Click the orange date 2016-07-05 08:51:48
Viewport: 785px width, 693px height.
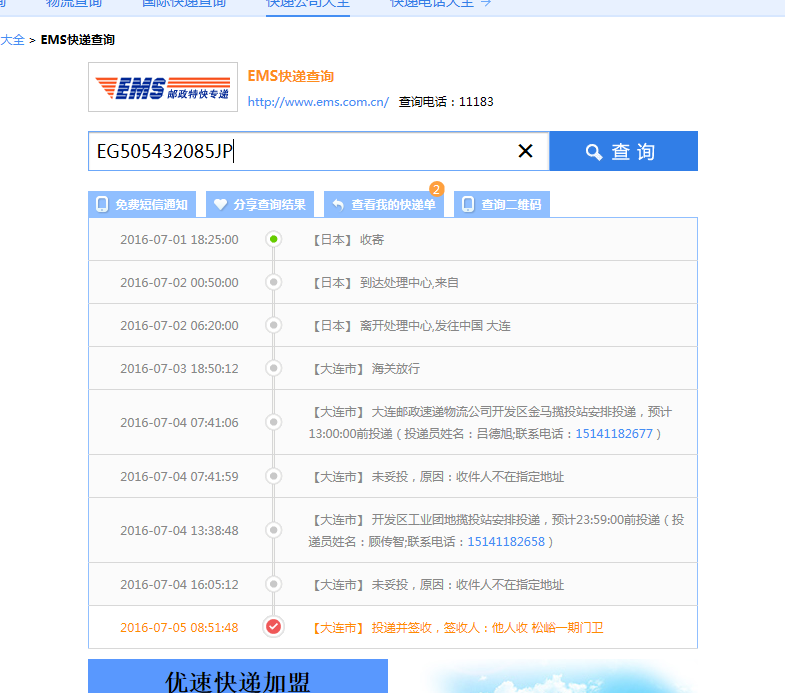point(179,628)
